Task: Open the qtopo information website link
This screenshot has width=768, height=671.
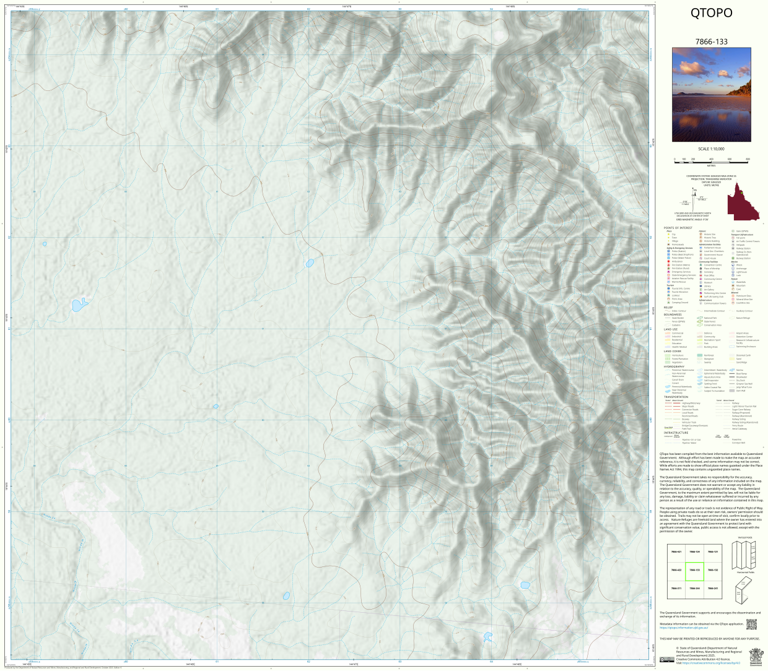Action: [683, 627]
